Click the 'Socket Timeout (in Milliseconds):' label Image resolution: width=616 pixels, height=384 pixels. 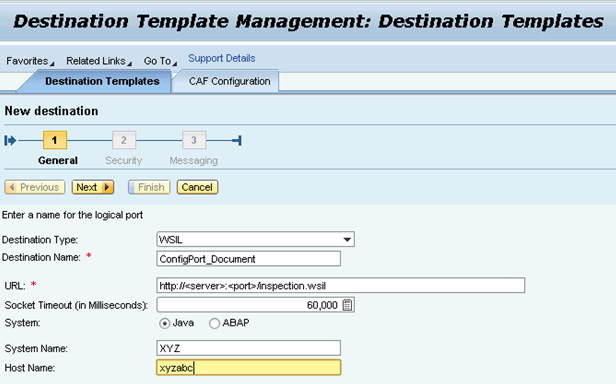point(76,305)
